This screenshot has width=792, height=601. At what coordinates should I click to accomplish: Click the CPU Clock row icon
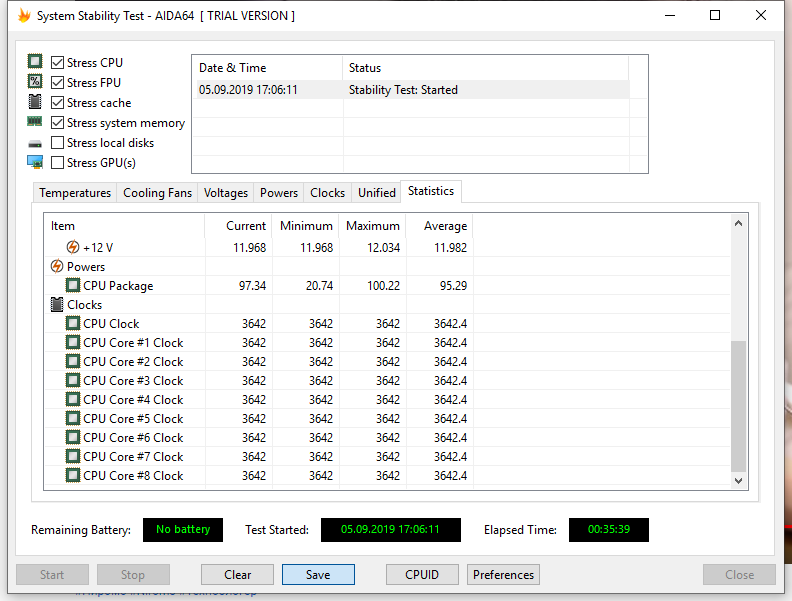tap(73, 323)
